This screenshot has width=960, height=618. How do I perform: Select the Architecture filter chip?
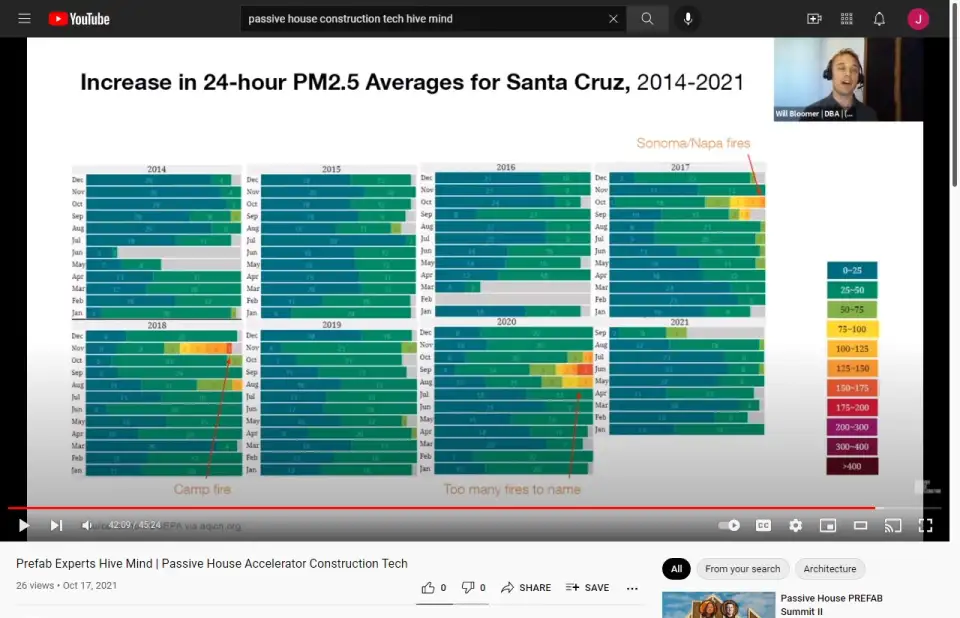[830, 569]
